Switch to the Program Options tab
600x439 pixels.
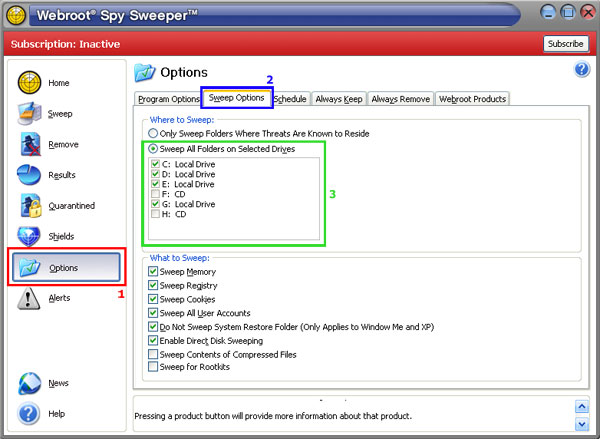tap(168, 99)
